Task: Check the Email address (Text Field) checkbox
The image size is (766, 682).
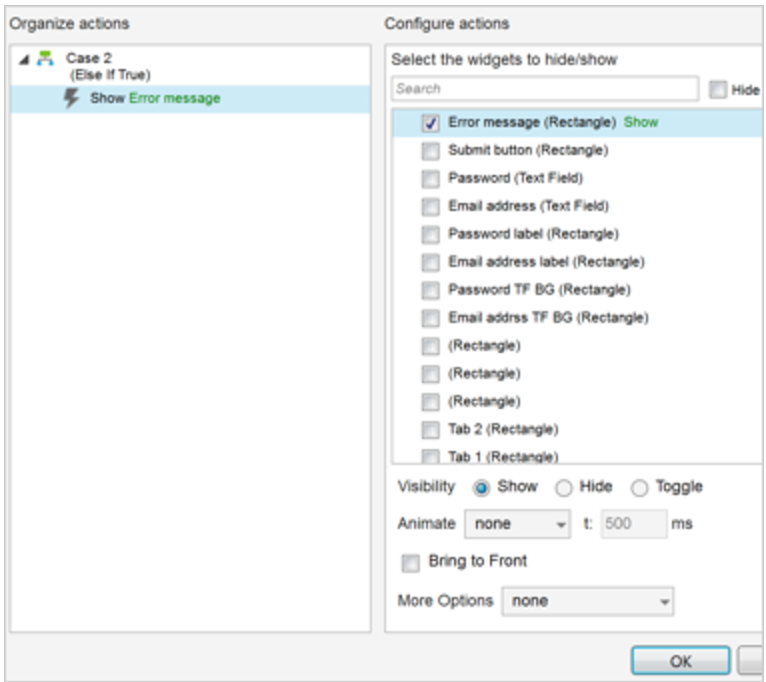Action: pos(430,207)
